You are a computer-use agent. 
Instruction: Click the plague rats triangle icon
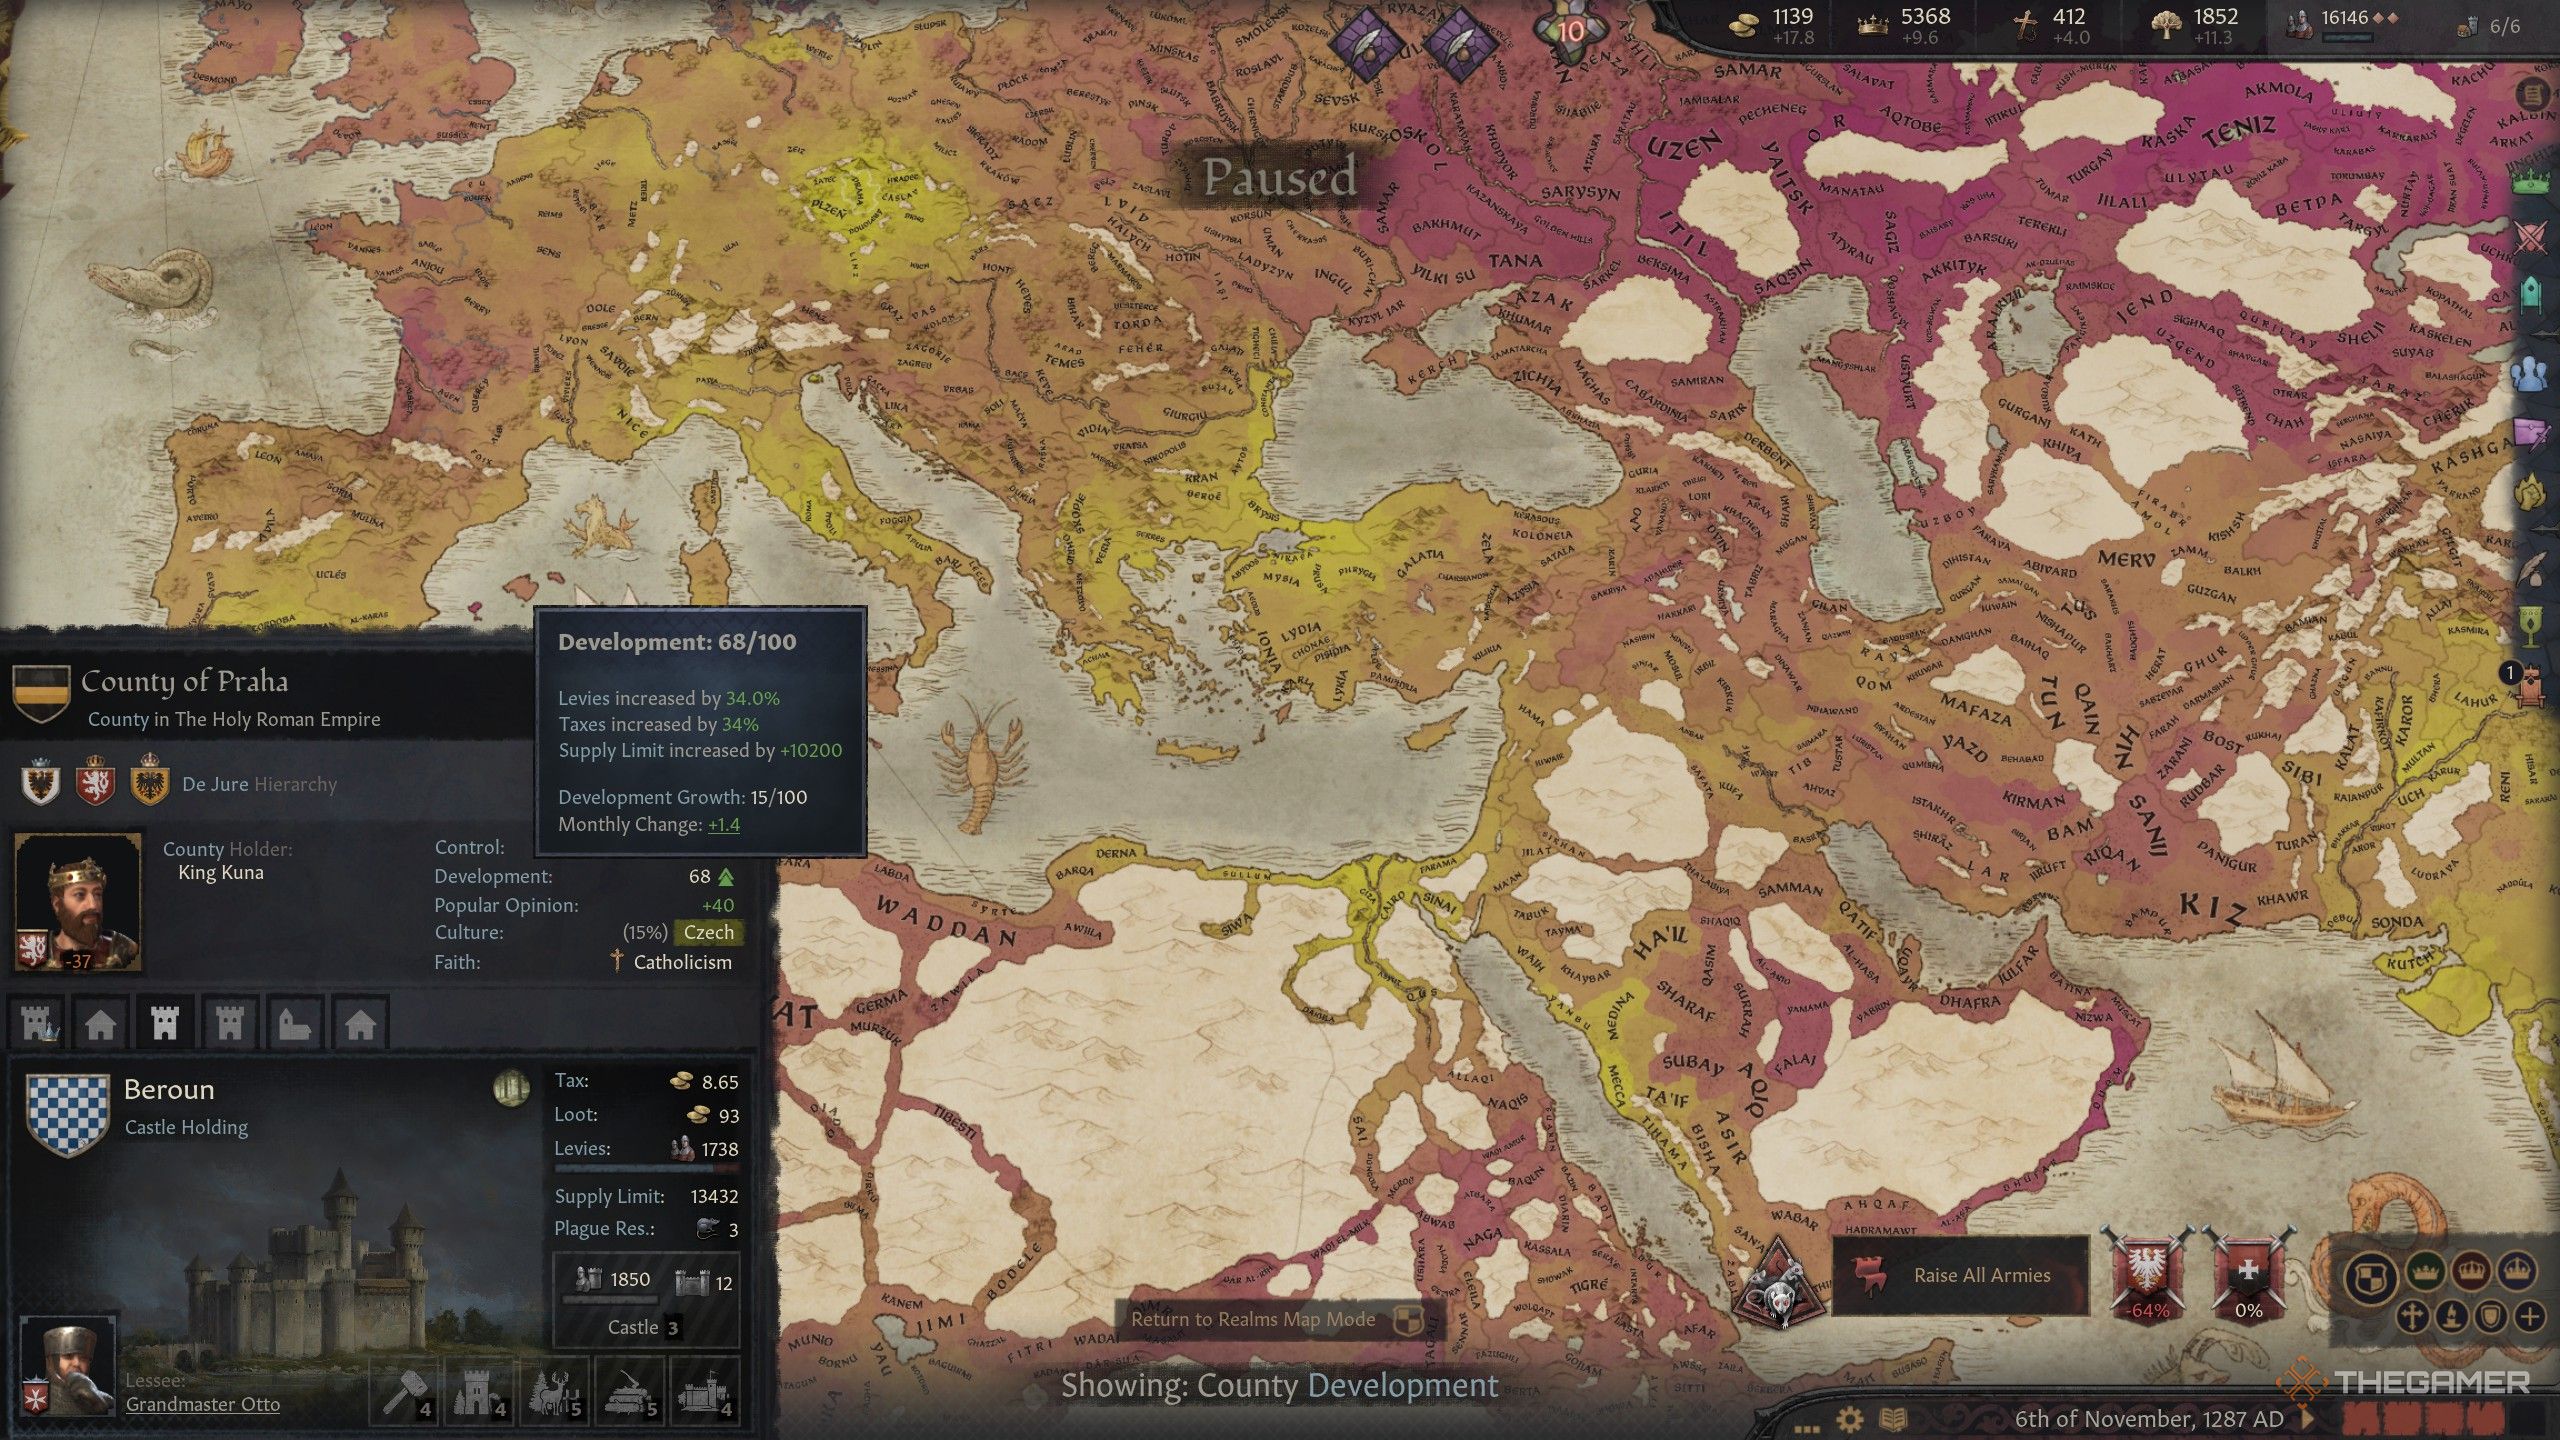(x=1779, y=1283)
